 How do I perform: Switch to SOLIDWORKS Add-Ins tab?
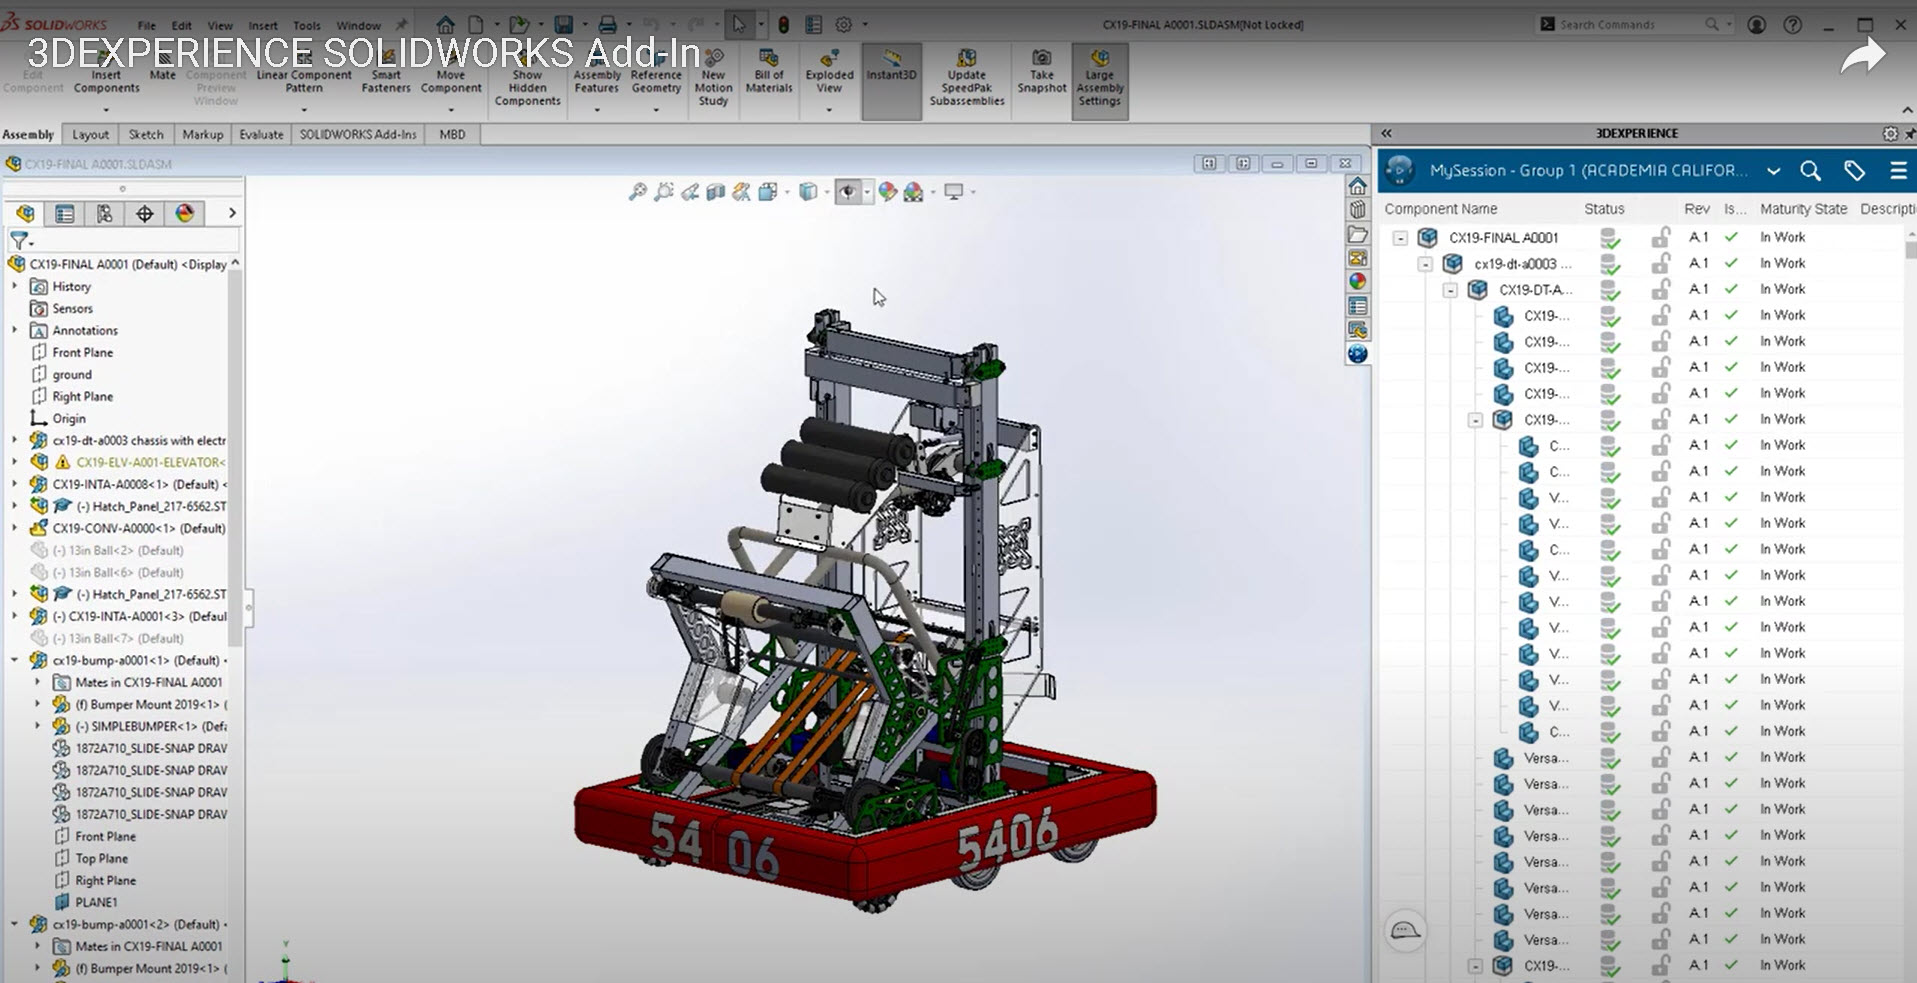point(358,134)
